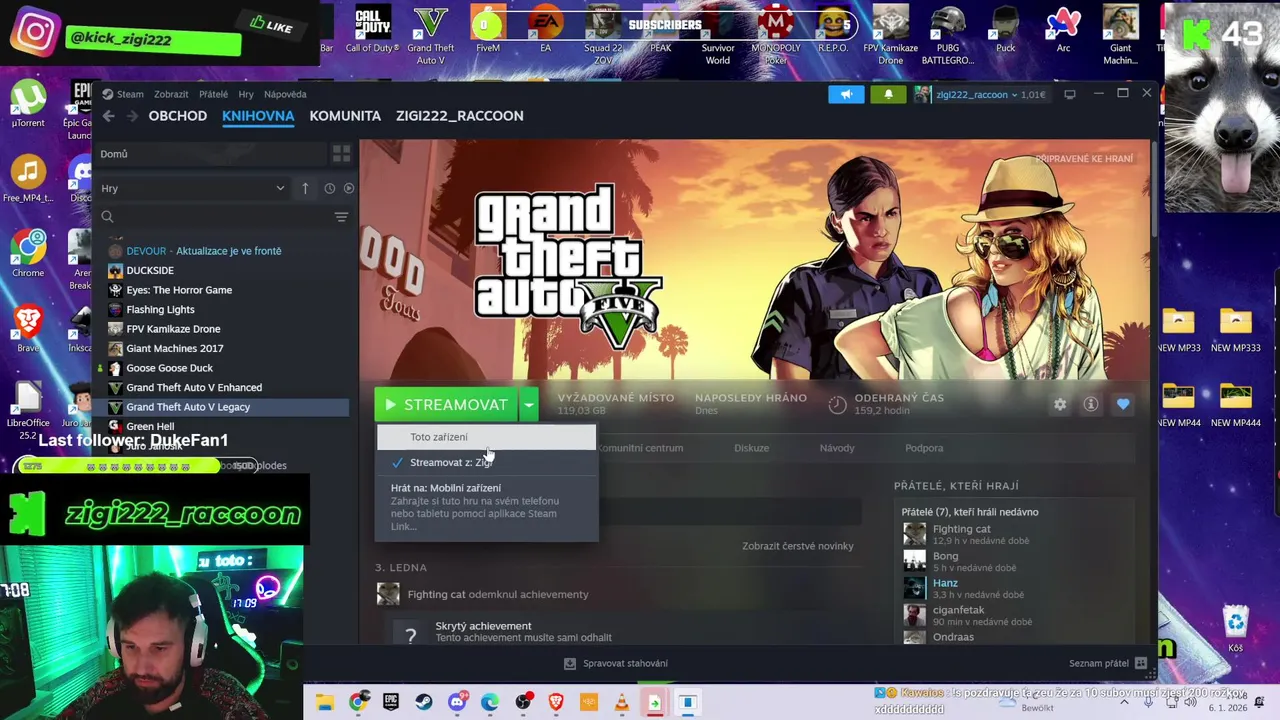Sort library with the up arrow icon

[x=305, y=188]
